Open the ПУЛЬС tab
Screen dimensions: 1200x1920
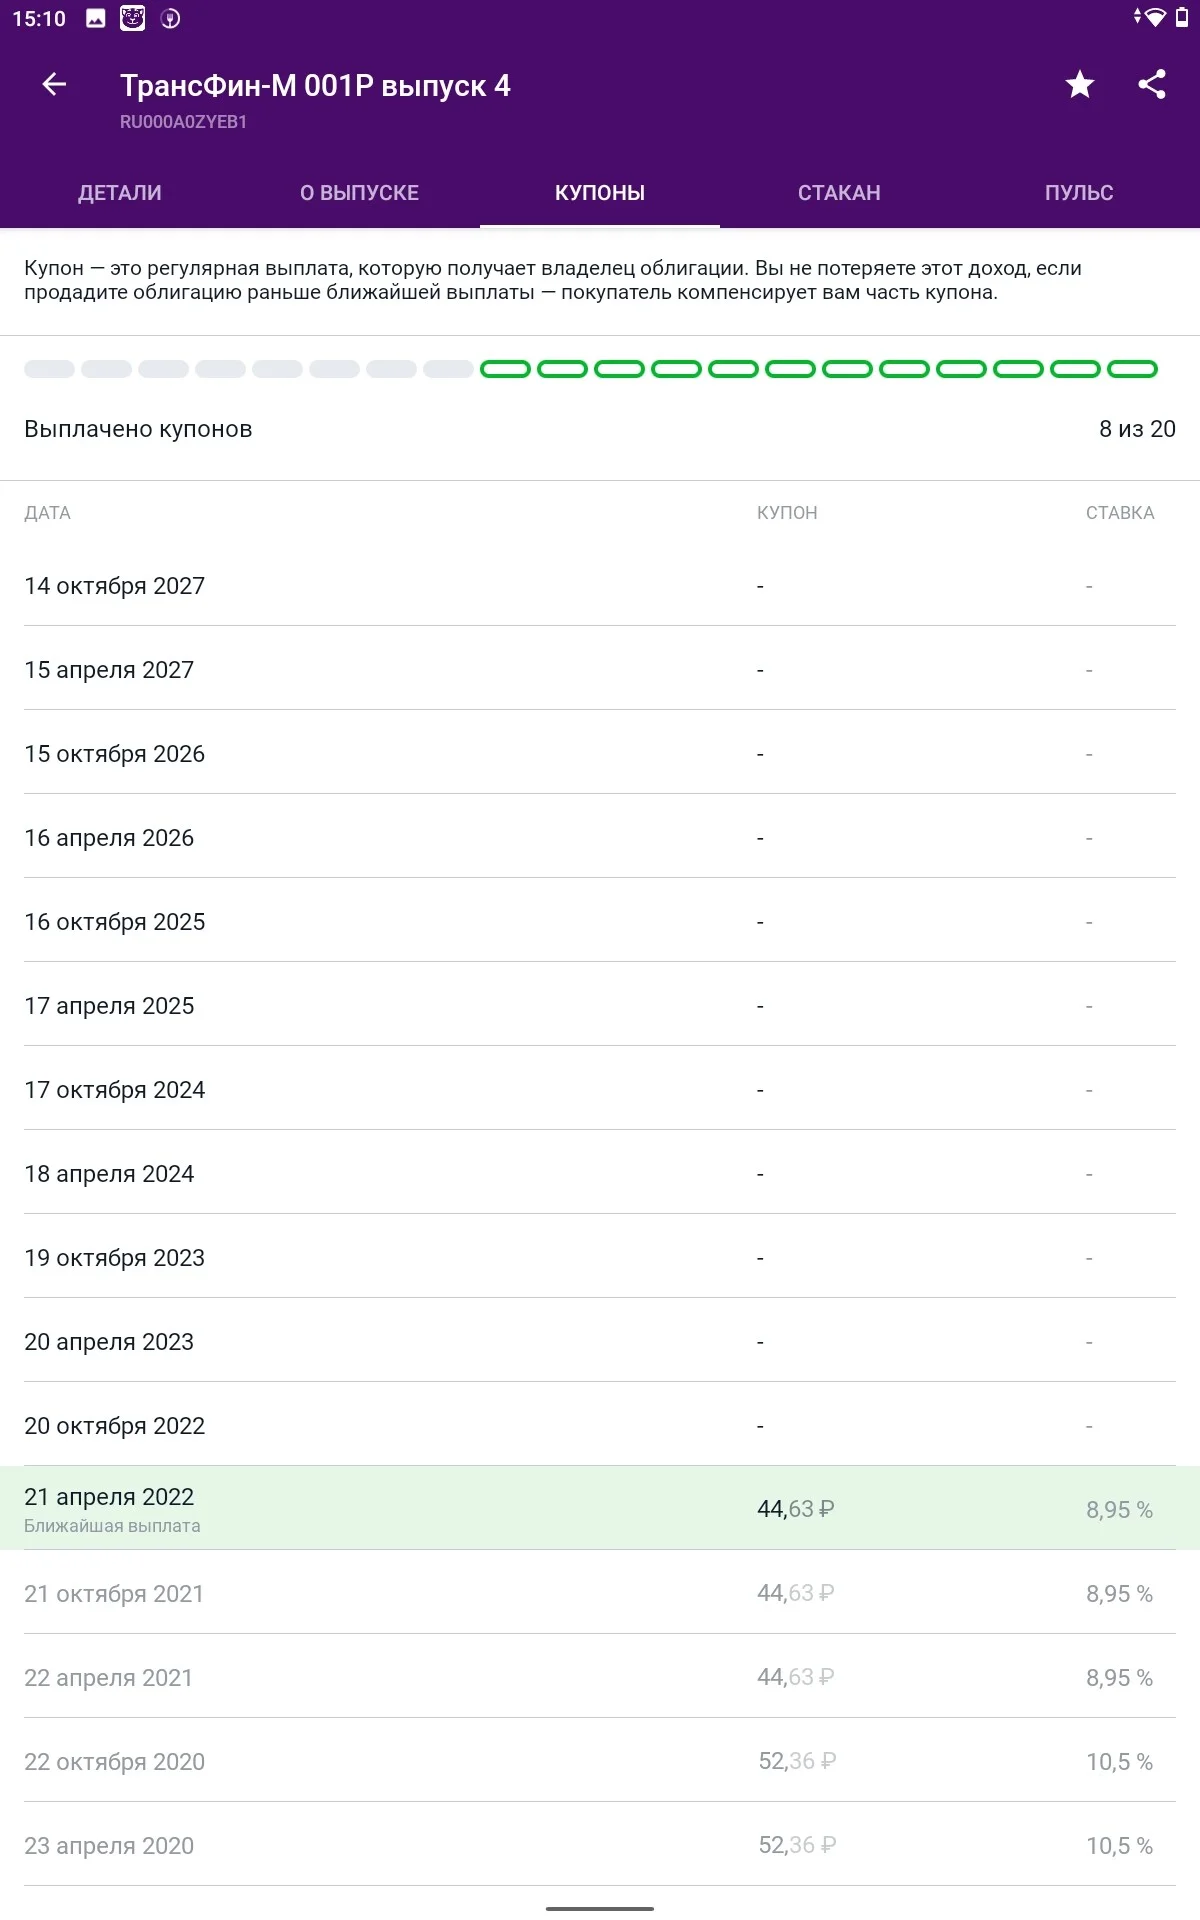1080,193
